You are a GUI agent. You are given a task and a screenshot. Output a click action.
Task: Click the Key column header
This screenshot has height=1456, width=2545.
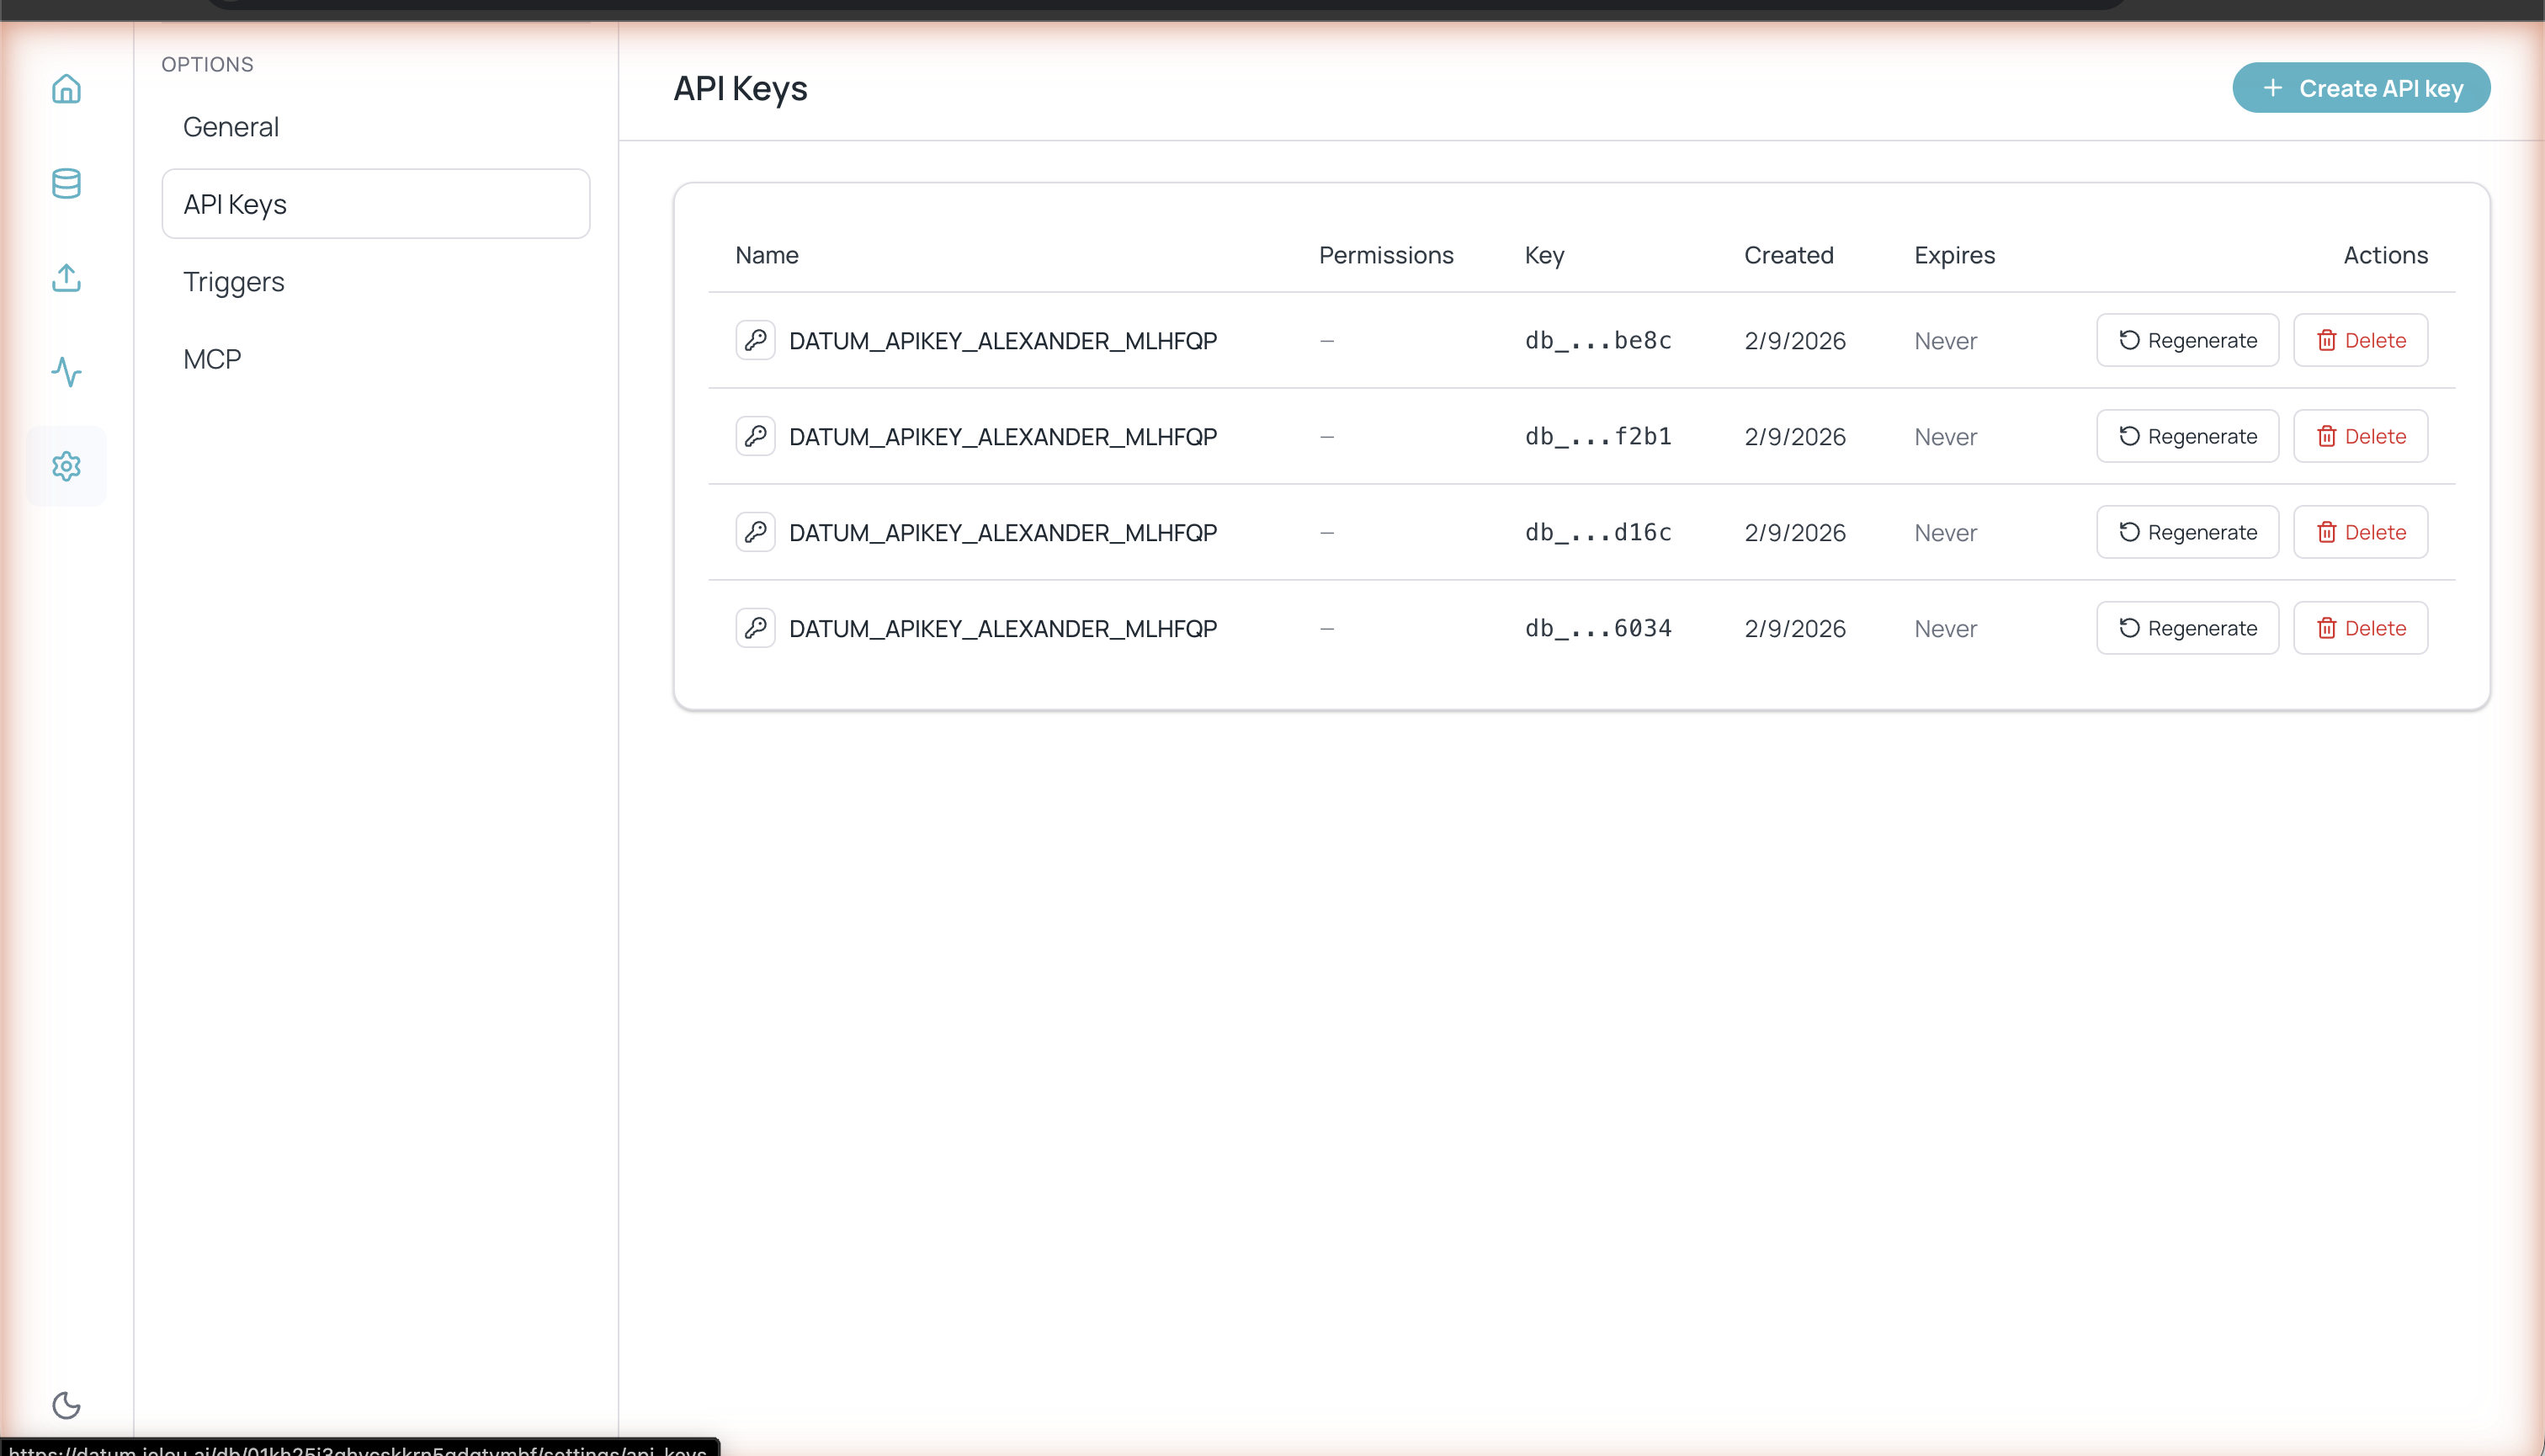pos(1544,256)
